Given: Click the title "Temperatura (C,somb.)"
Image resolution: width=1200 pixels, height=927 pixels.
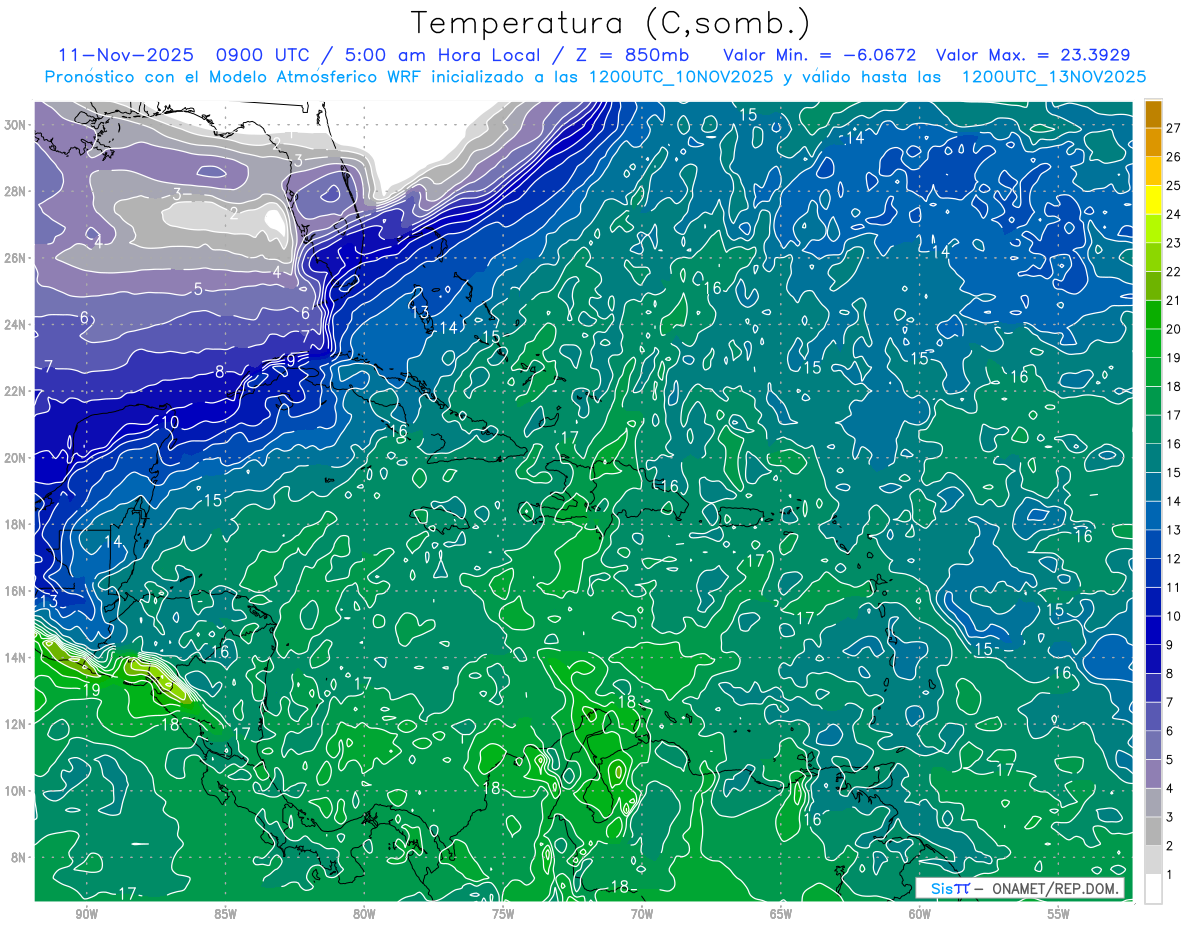Looking at the screenshot, I should click(x=611, y=23).
